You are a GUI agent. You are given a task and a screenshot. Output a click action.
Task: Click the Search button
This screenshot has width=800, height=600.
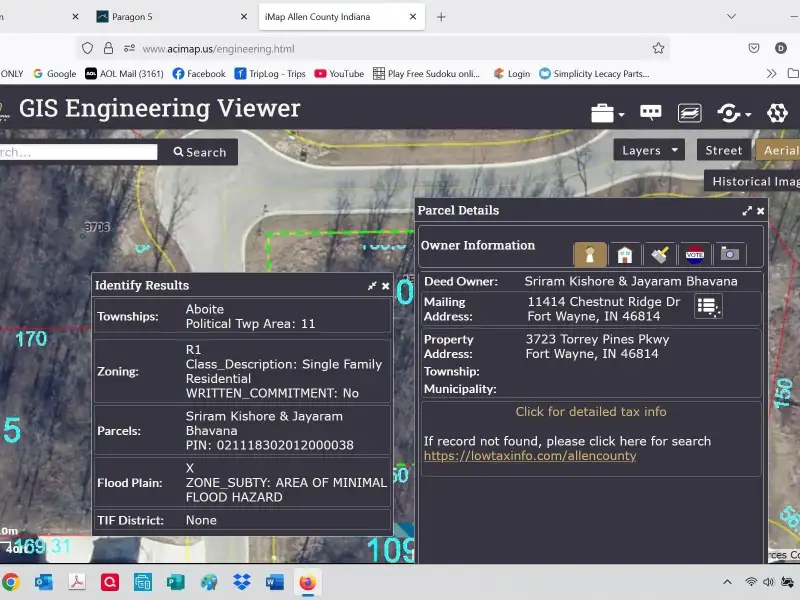tap(199, 152)
